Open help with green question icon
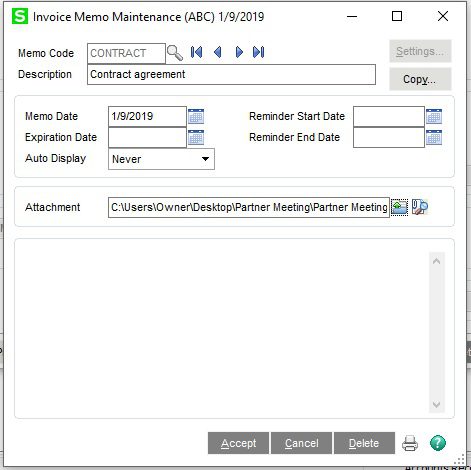This screenshot has height=470, width=471. (438, 443)
